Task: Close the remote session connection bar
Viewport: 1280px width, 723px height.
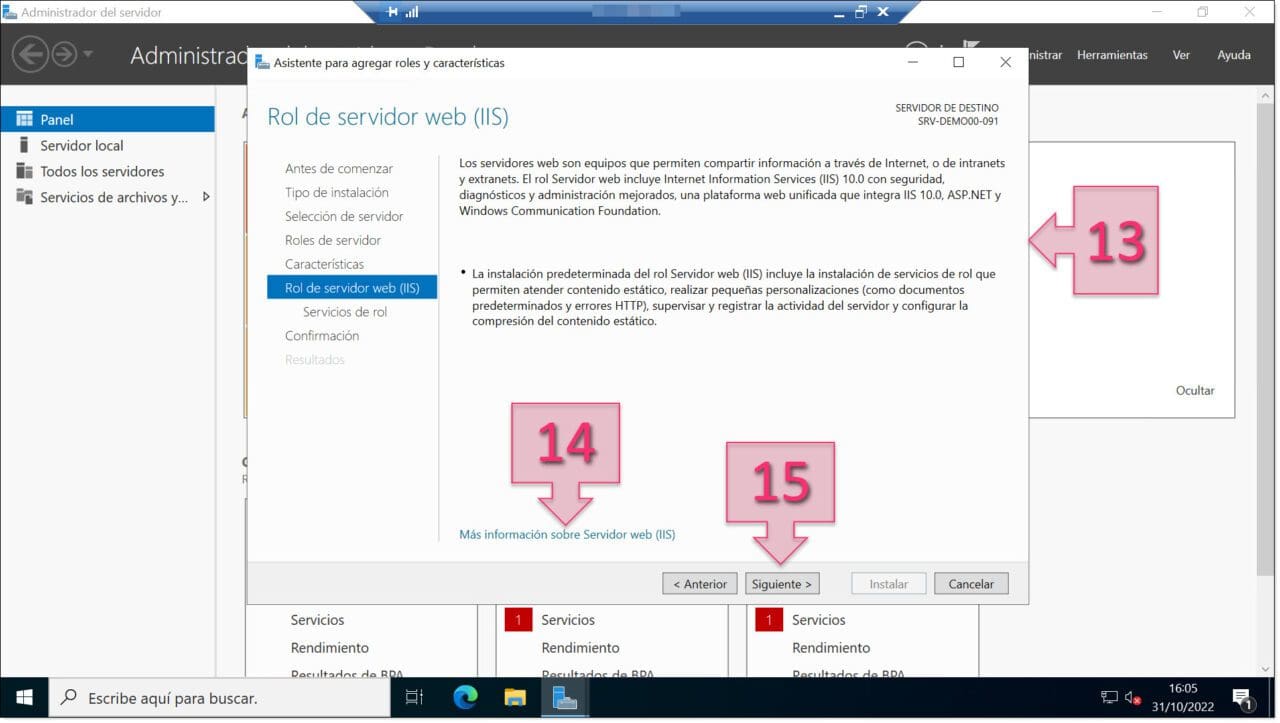Action: point(883,12)
